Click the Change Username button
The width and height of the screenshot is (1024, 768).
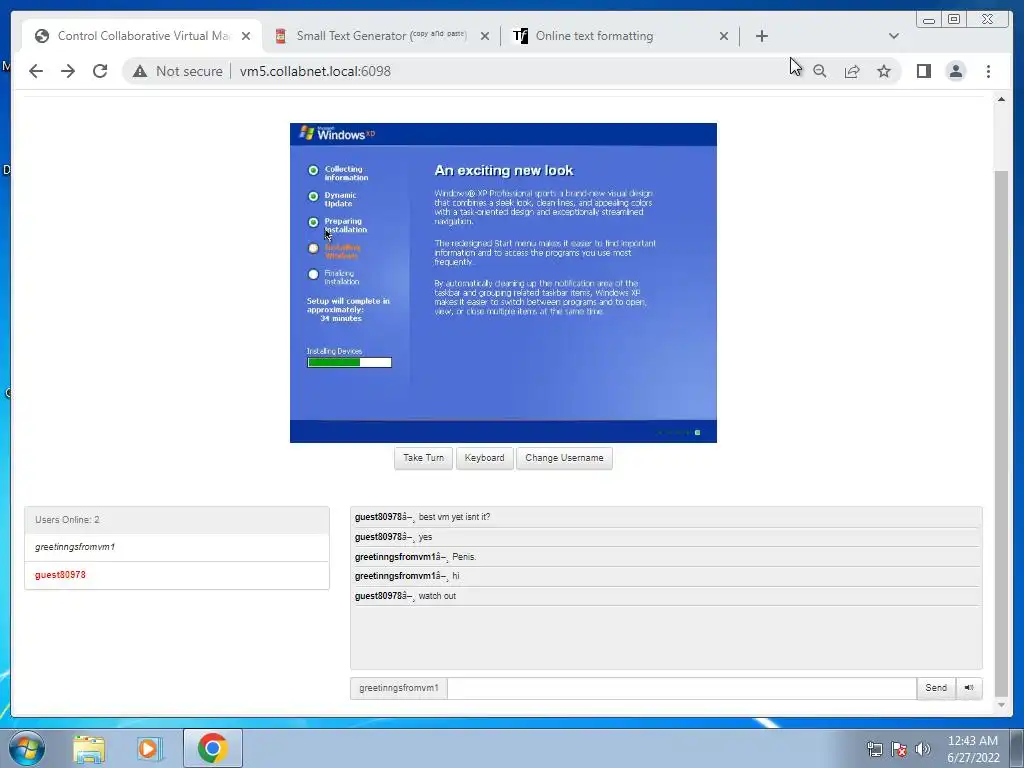(x=564, y=458)
